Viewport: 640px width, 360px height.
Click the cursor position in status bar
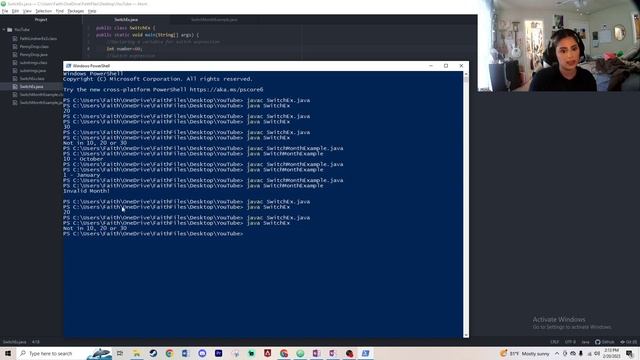tap(36, 342)
